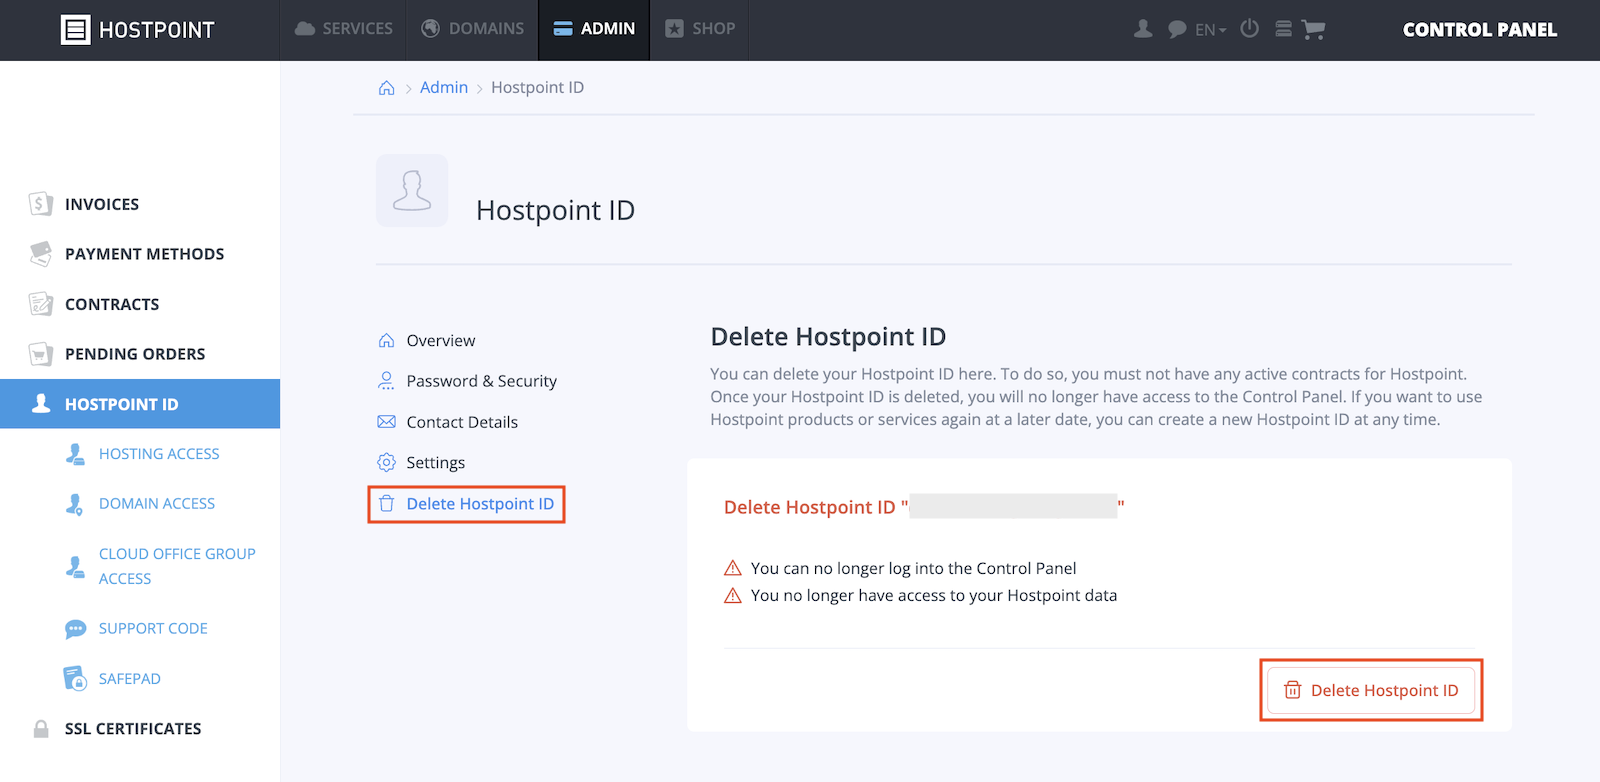Click the Admin breadcrumb link

[x=444, y=87]
